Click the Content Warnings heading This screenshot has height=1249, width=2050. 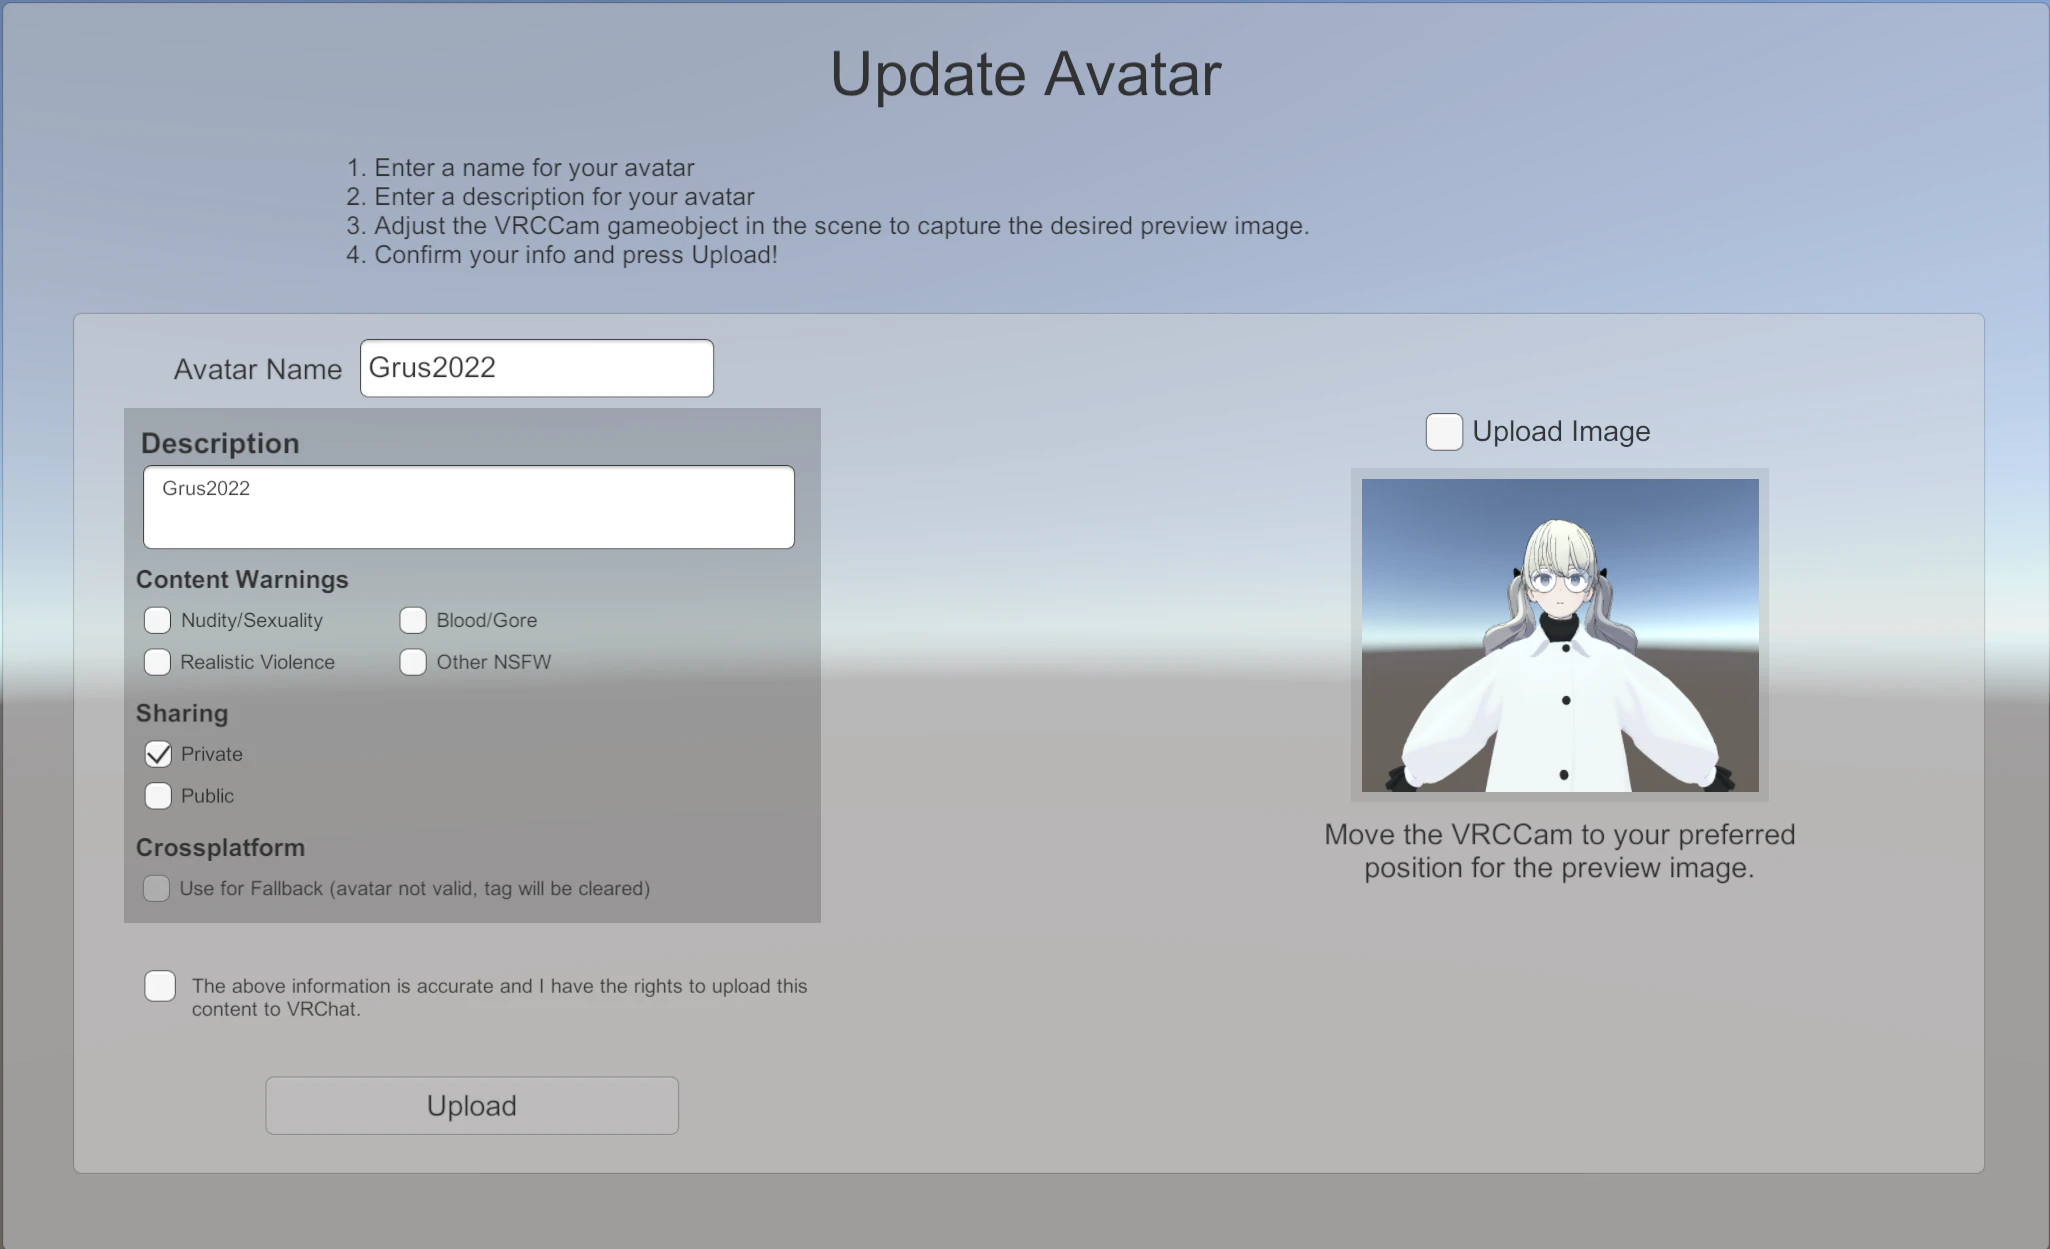point(242,580)
